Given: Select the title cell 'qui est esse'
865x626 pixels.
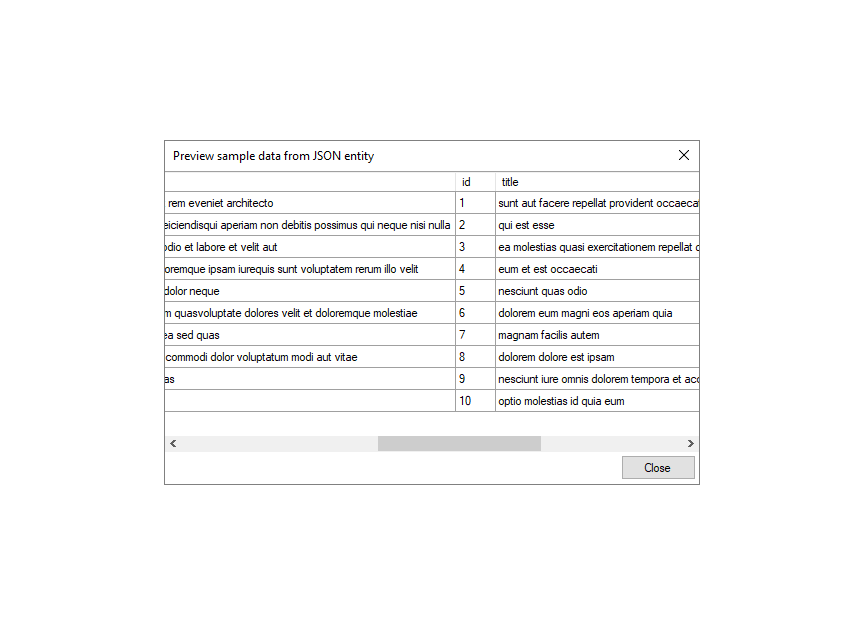Looking at the screenshot, I should [x=596, y=225].
